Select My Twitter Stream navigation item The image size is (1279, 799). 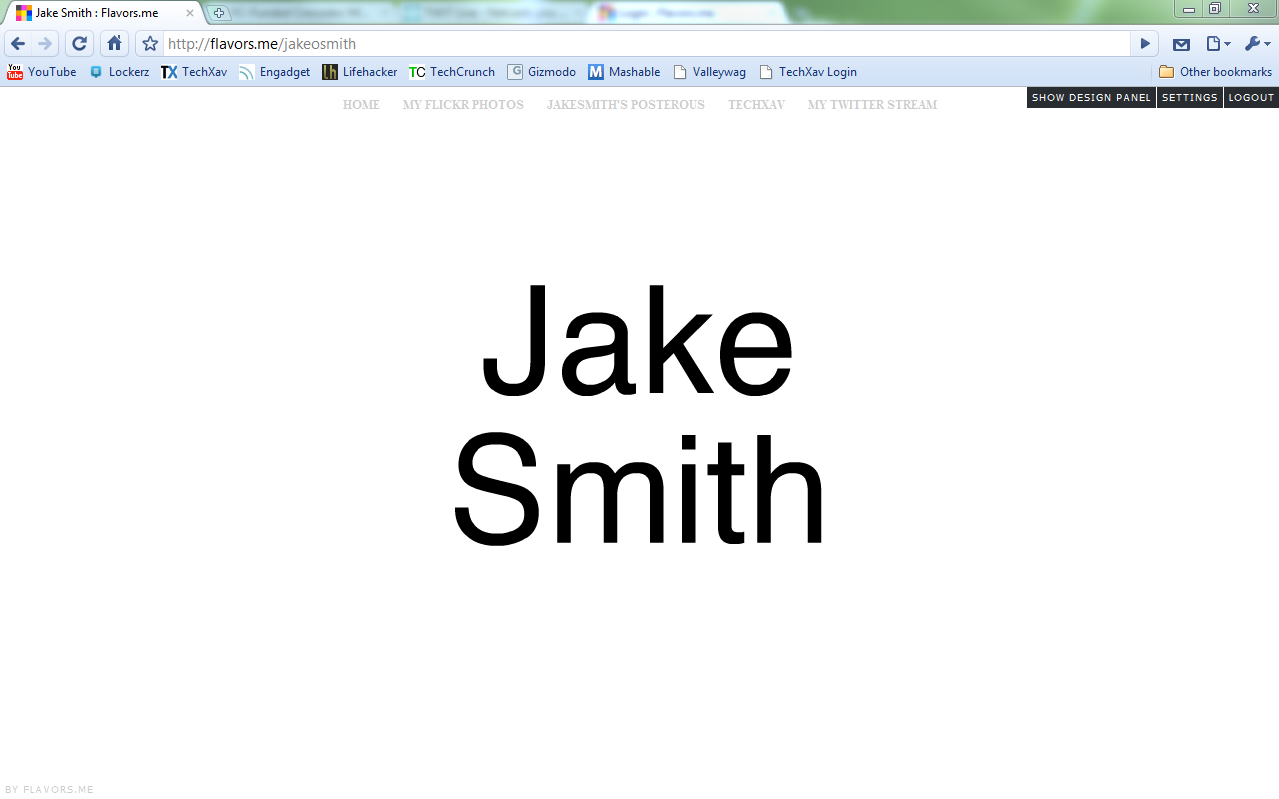(872, 105)
